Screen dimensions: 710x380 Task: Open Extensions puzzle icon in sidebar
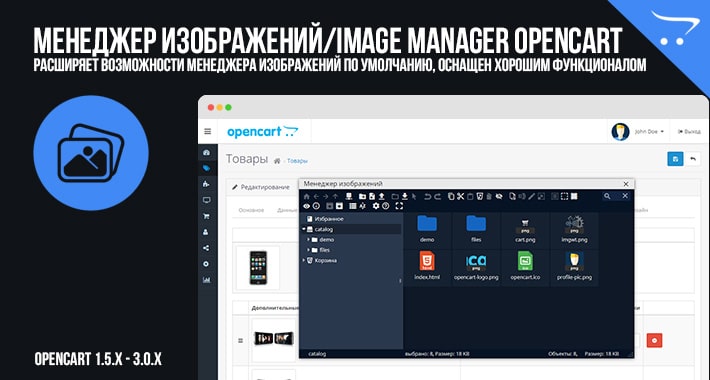pyautogui.click(x=206, y=184)
